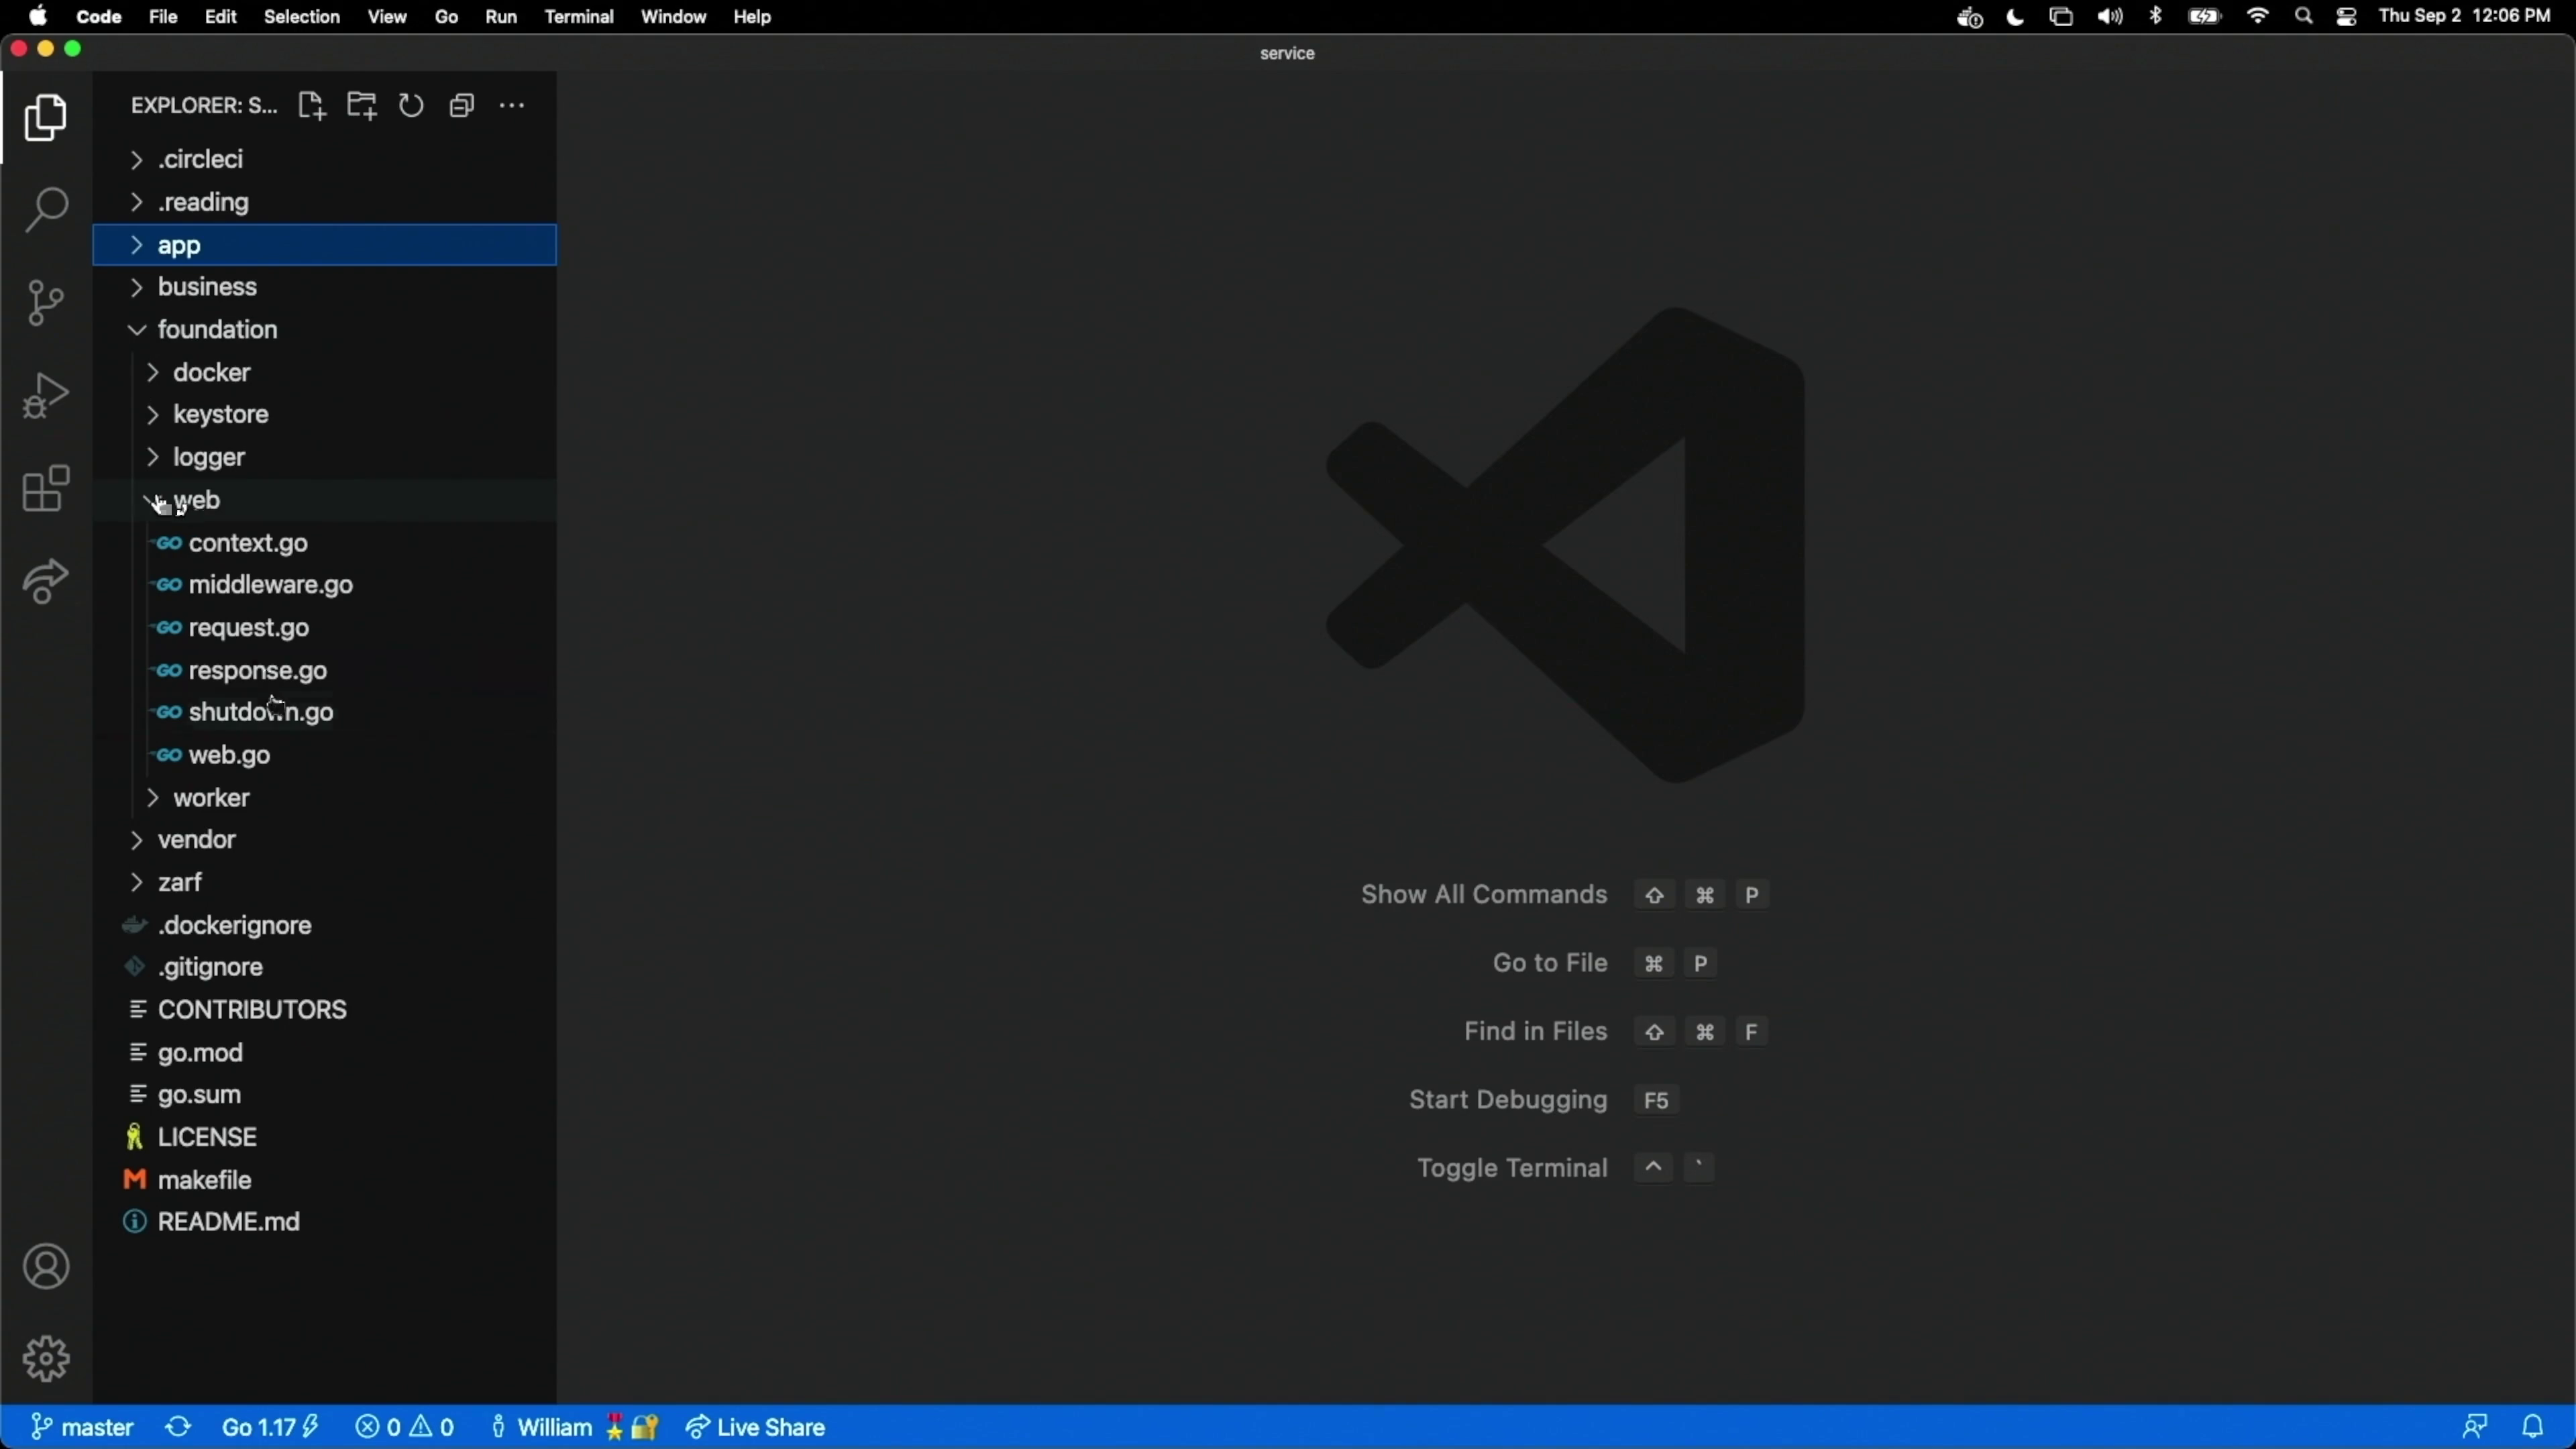Viewport: 2576px width, 1449px height.
Task: Open the Apple menu
Action: click(38, 17)
